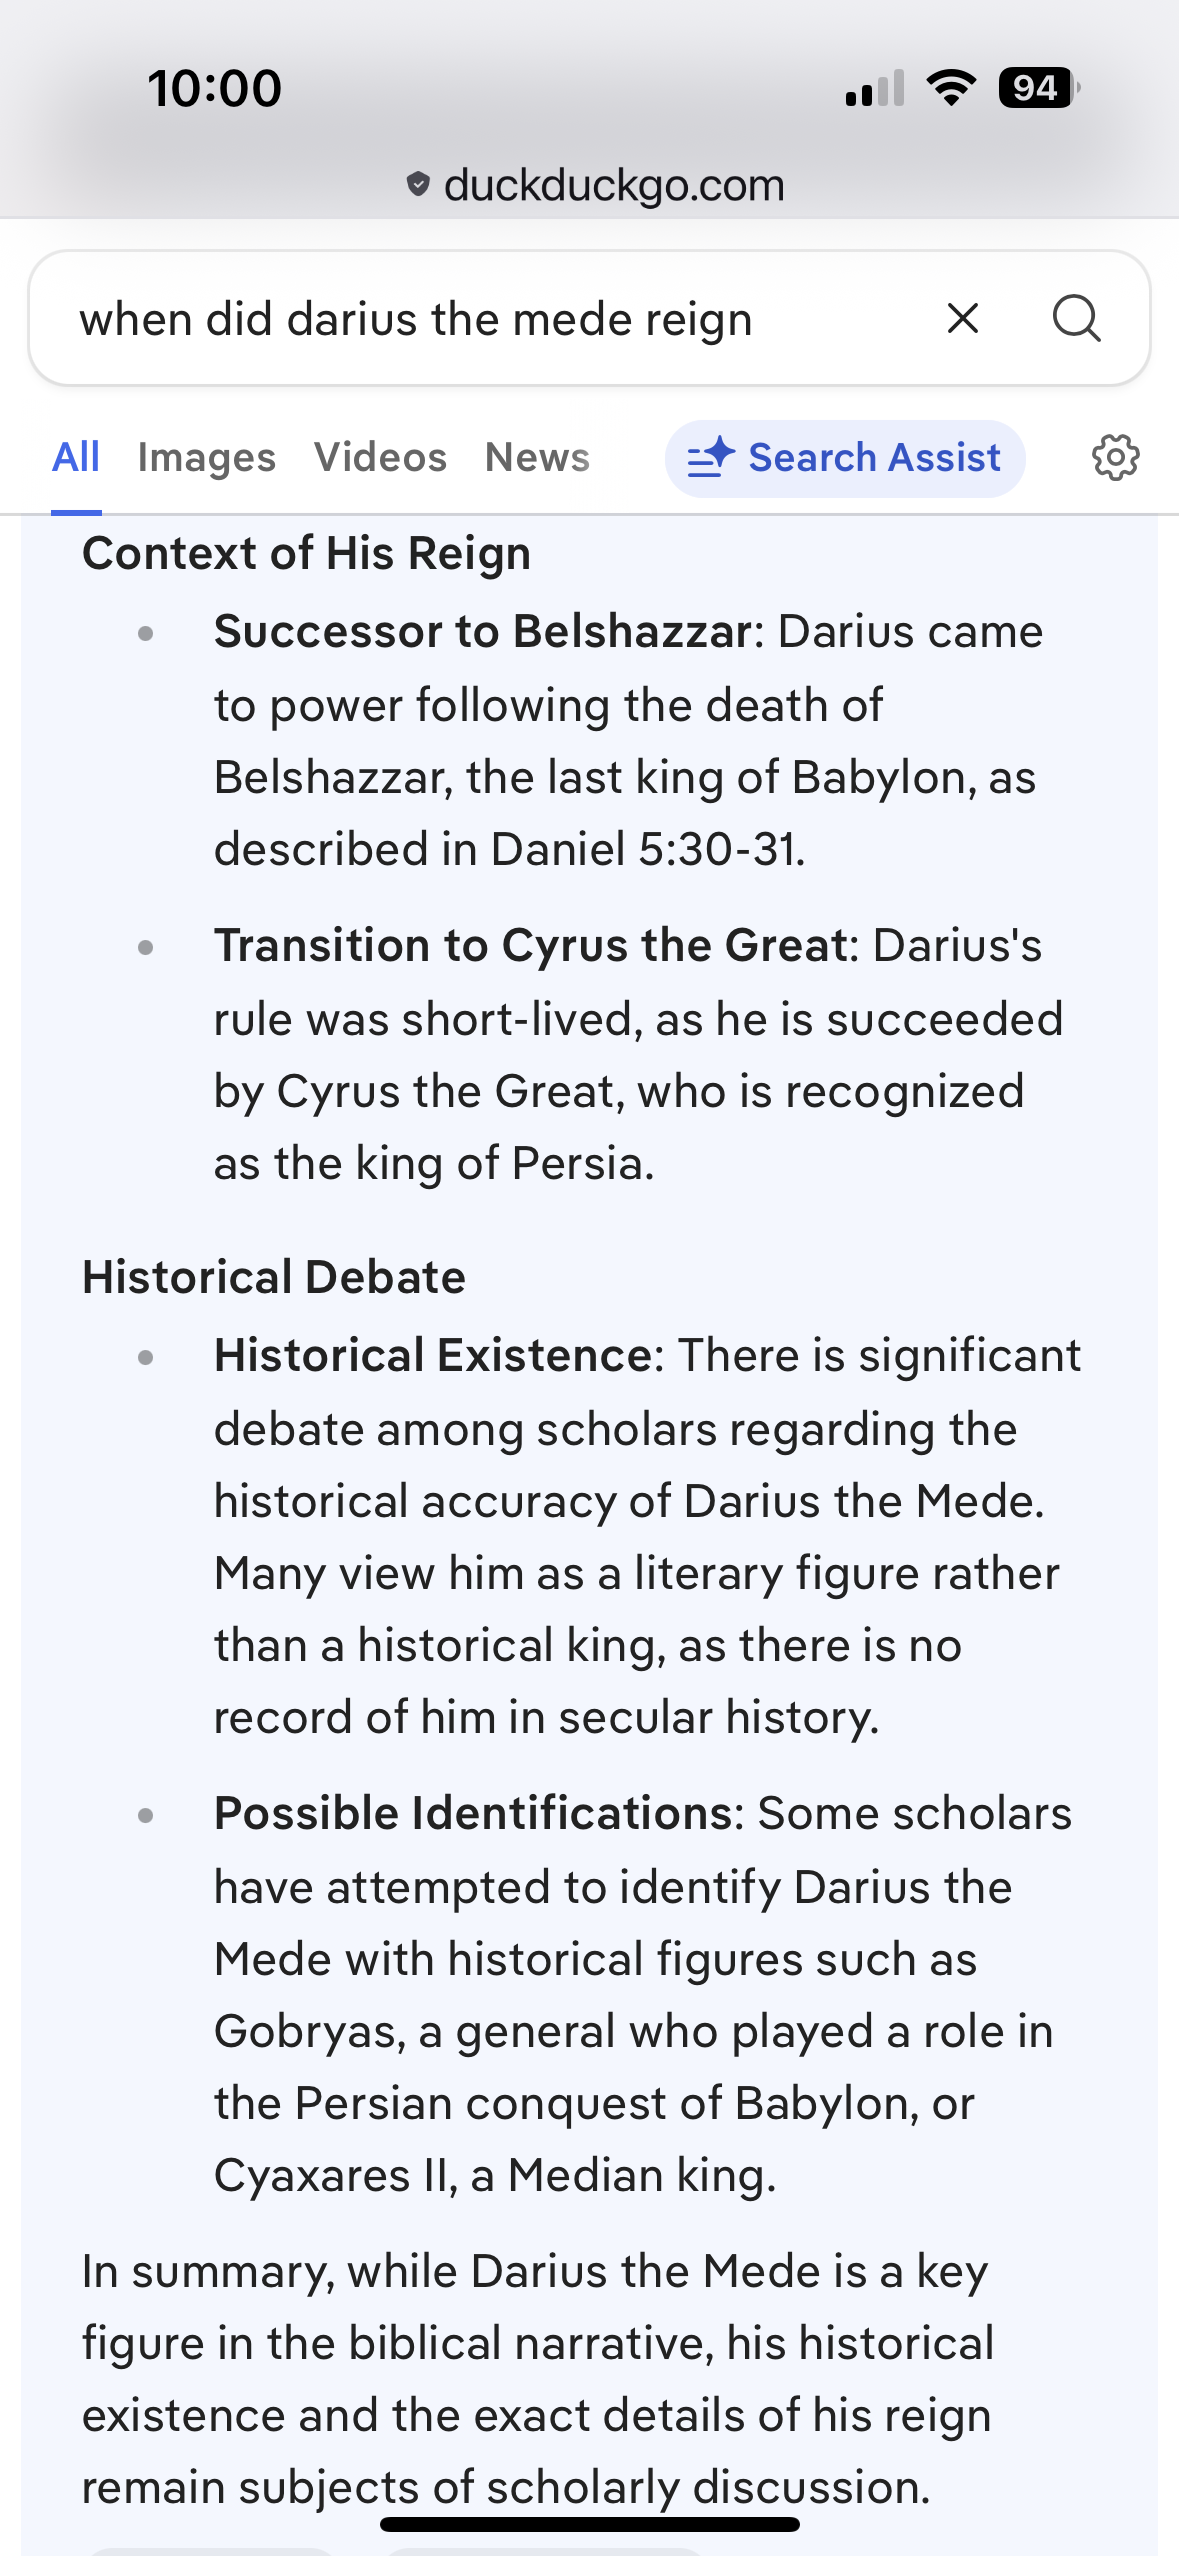The height and width of the screenshot is (2556, 1179).
Task: Tap the Wi-Fi status icon
Action: 951,88
